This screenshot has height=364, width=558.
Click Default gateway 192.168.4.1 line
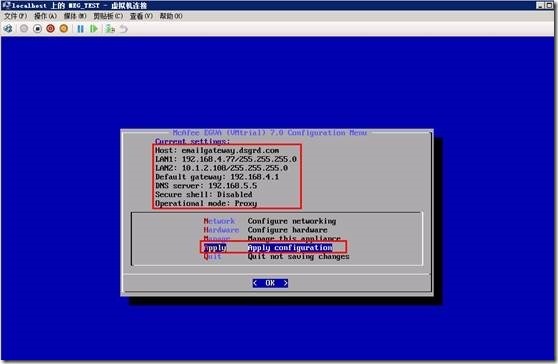coord(217,177)
